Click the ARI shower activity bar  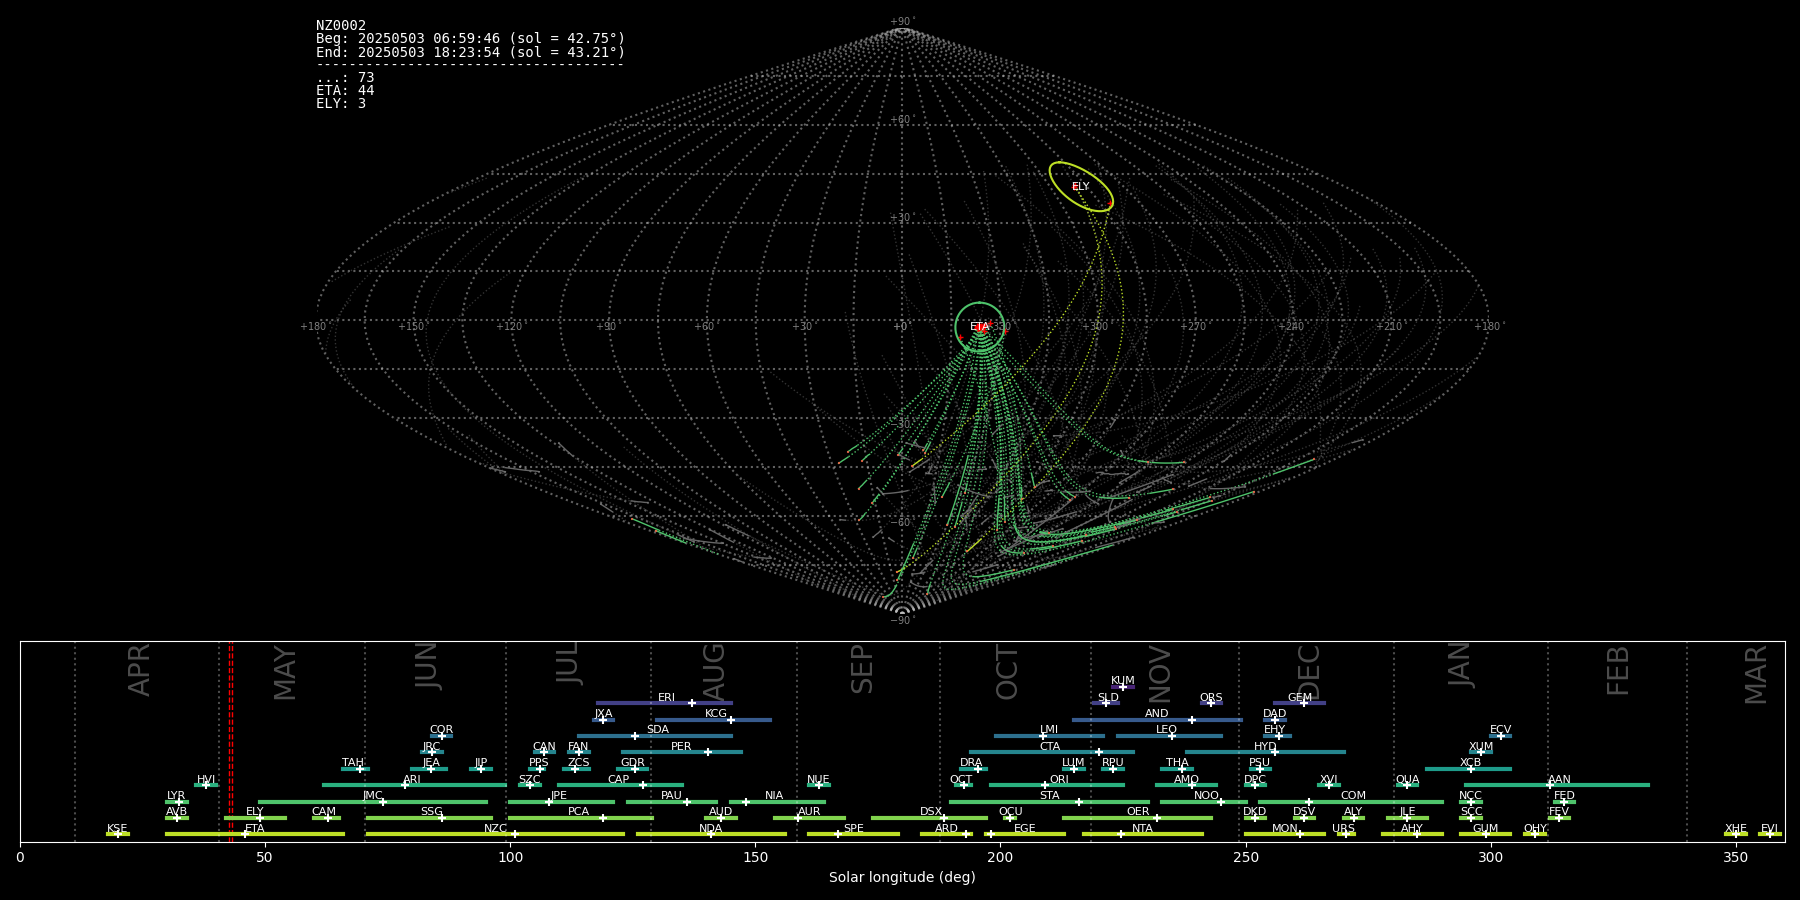point(414,785)
